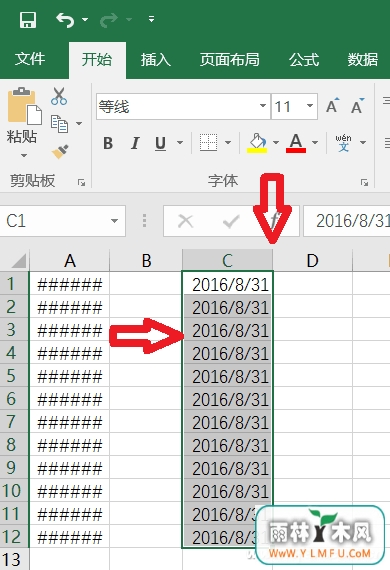Viewport: 390px width, 570px height.
Task: Click the Cut scissors icon
Action: point(59,96)
